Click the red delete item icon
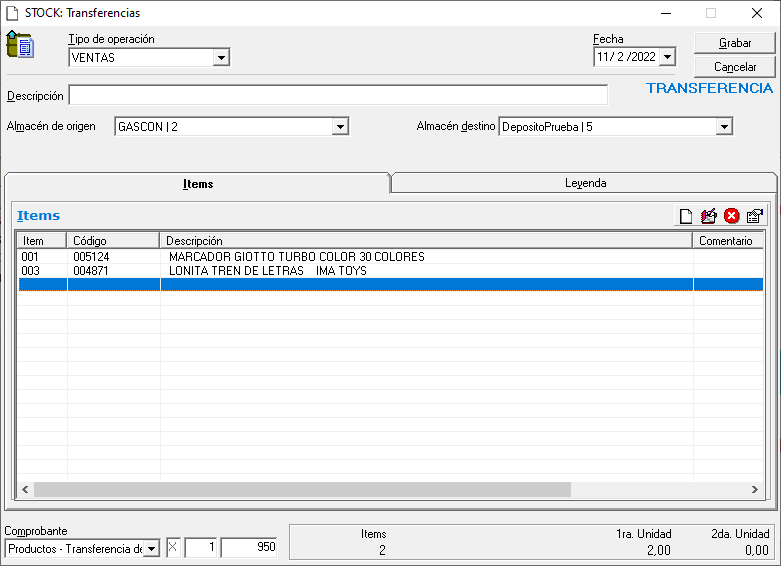Viewport: 781px width, 566px height. coord(732,216)
